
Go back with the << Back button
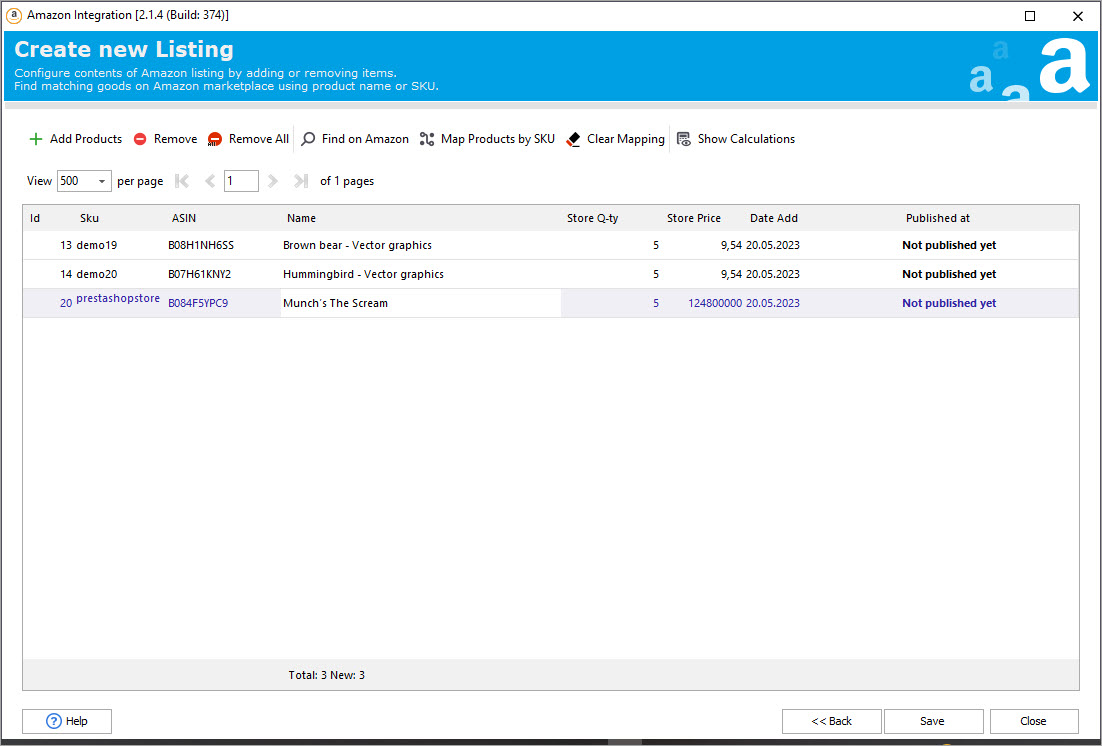831,721
